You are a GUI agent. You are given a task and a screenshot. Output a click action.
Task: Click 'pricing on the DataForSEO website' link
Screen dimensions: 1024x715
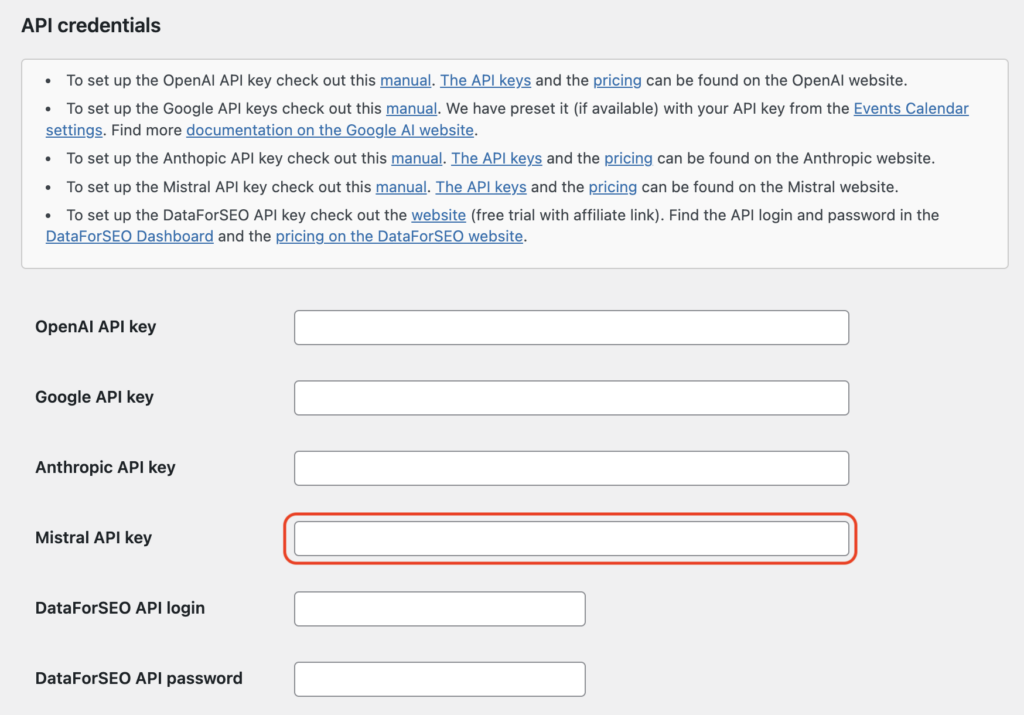tap(399, 236)
